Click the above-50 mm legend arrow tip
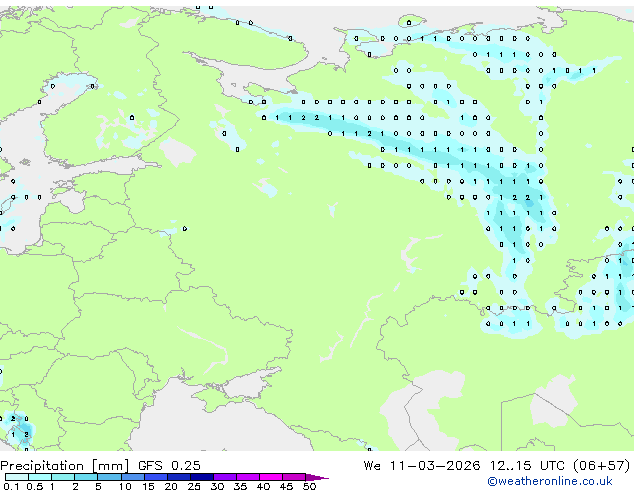This screenshot has height=490, width=634. point(317,478)
